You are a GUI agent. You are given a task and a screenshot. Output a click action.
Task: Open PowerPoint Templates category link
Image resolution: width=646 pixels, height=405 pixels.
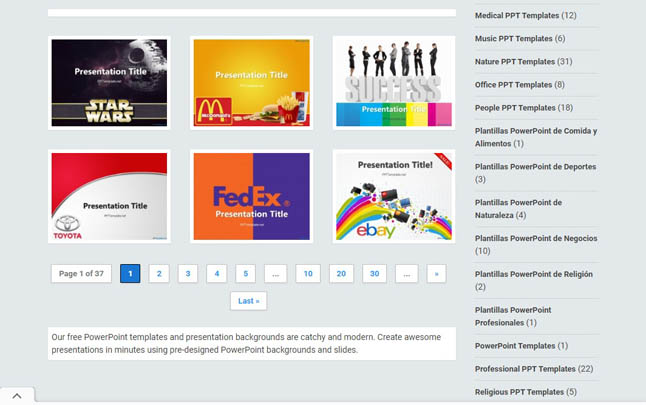pyautogui.click(x=515, y=346)
